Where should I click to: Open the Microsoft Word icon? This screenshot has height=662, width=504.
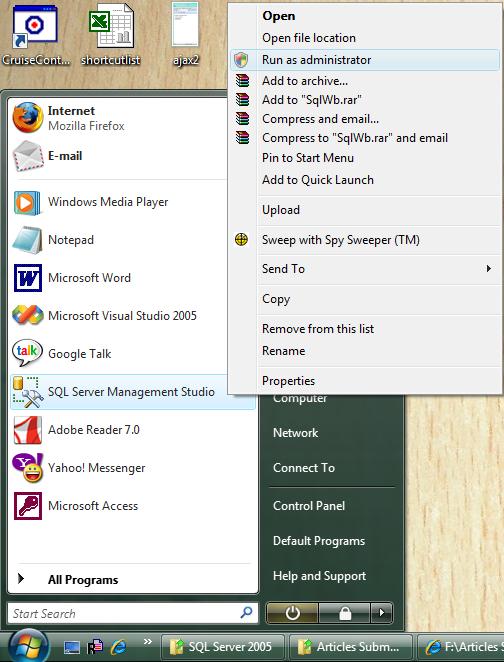click(28, 278)
